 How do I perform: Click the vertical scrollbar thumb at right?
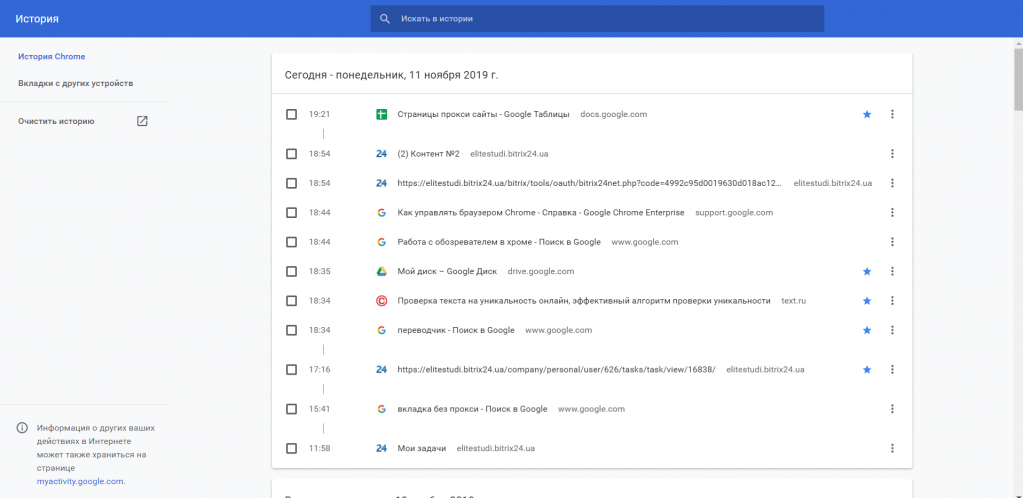click(x=1018, y=78)
